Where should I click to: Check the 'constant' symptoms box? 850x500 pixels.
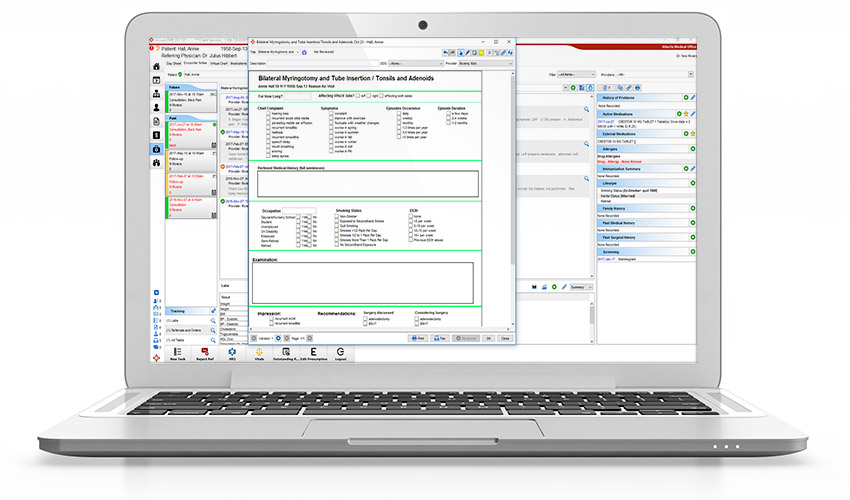click(x=331, y=114)
